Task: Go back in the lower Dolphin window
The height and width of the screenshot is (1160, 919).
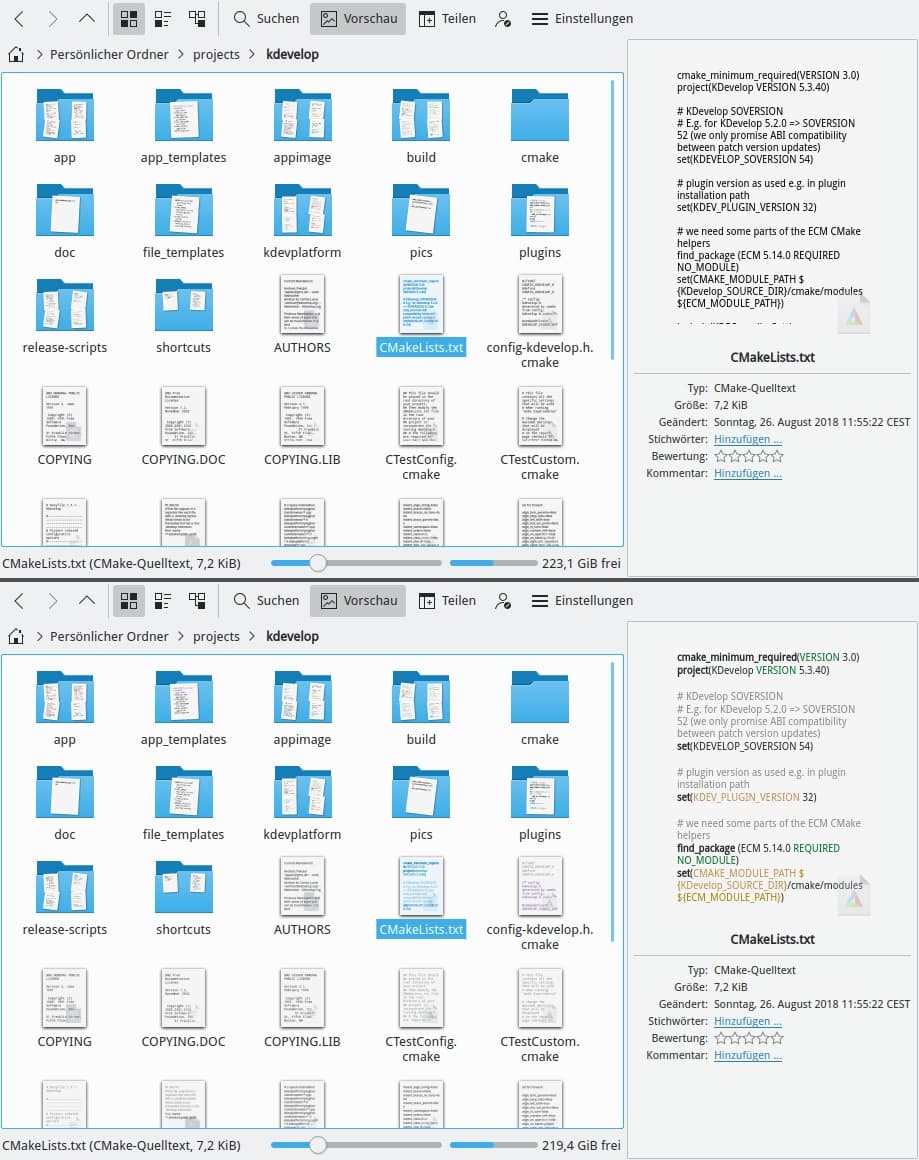Action: [19, 601]
